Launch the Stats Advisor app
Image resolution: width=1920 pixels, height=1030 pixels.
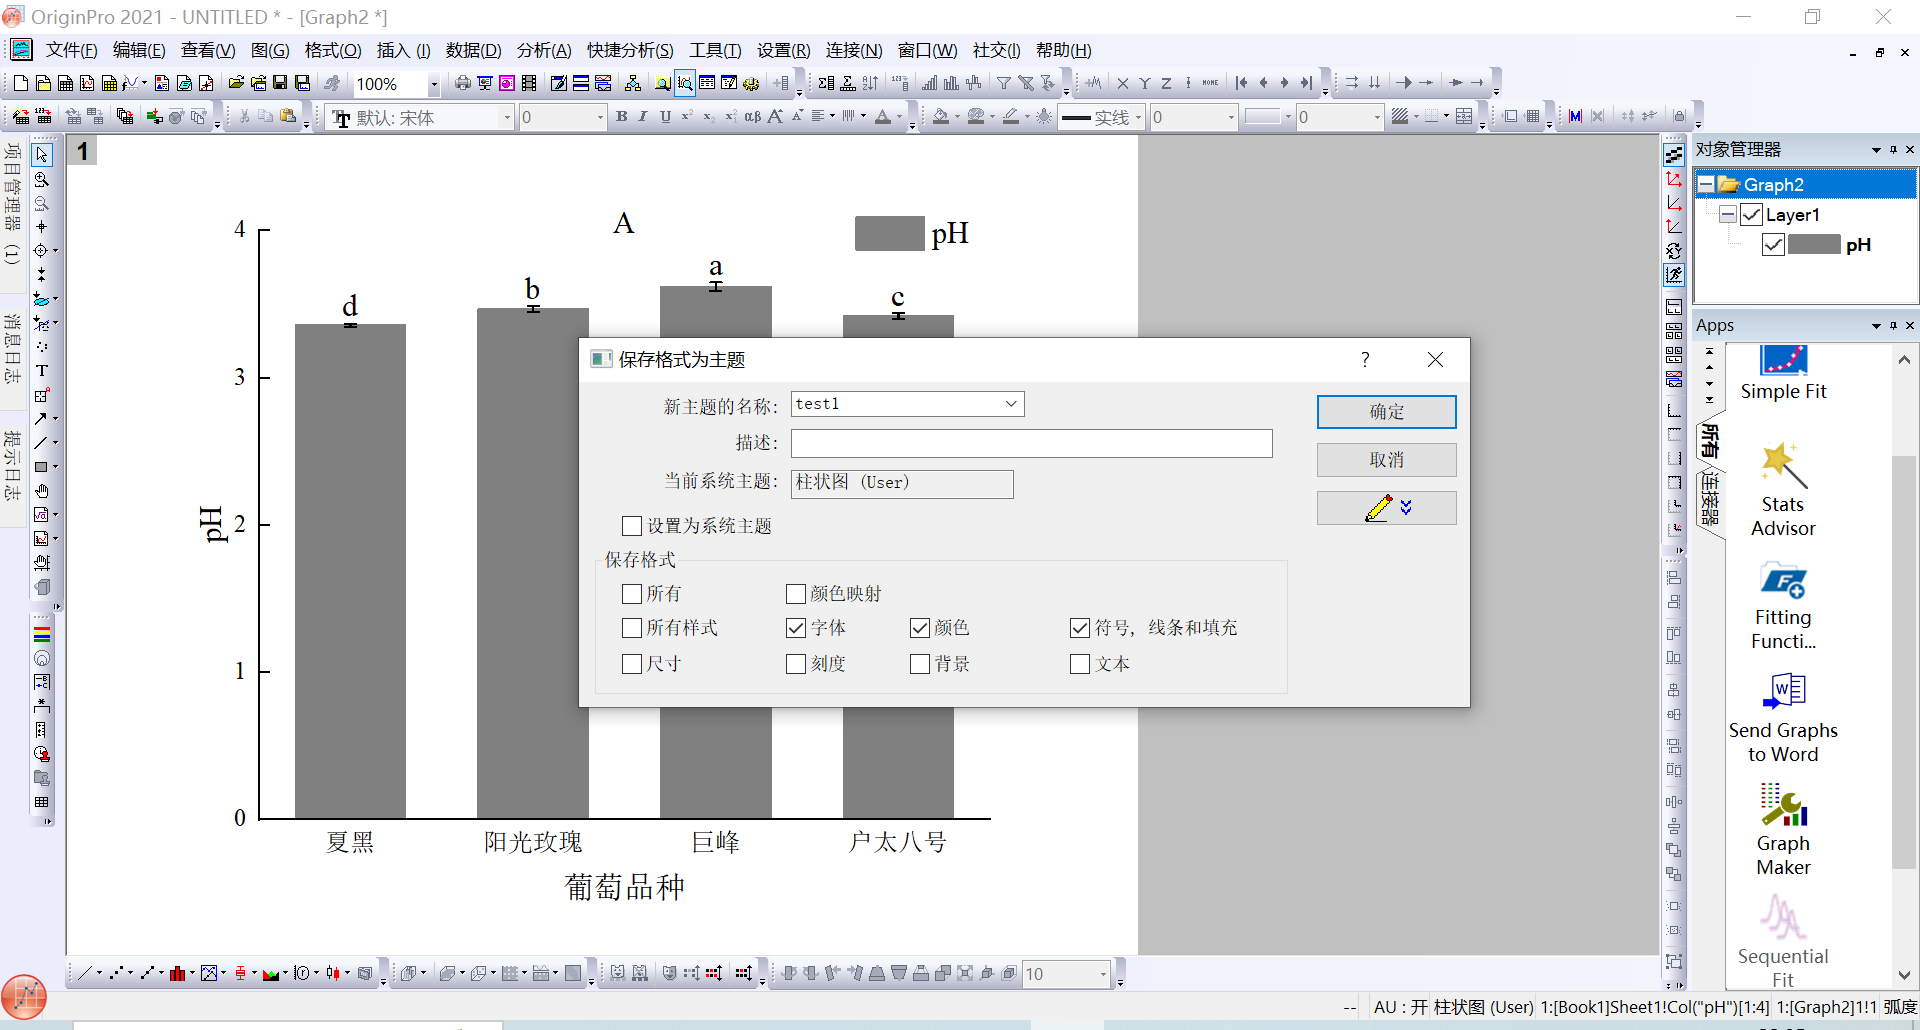pyautogui.click(x=1783, y=489)
